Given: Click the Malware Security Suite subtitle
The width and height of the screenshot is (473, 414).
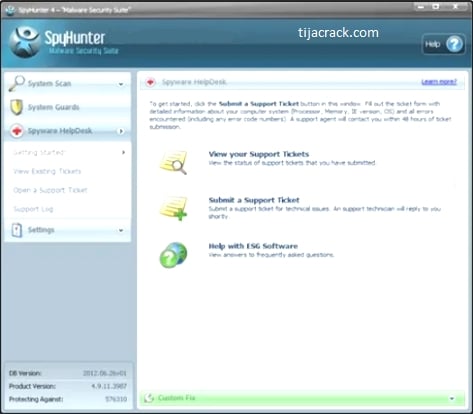Looking at the screenshot, I should pyautogui.click(x=83, y=51).
